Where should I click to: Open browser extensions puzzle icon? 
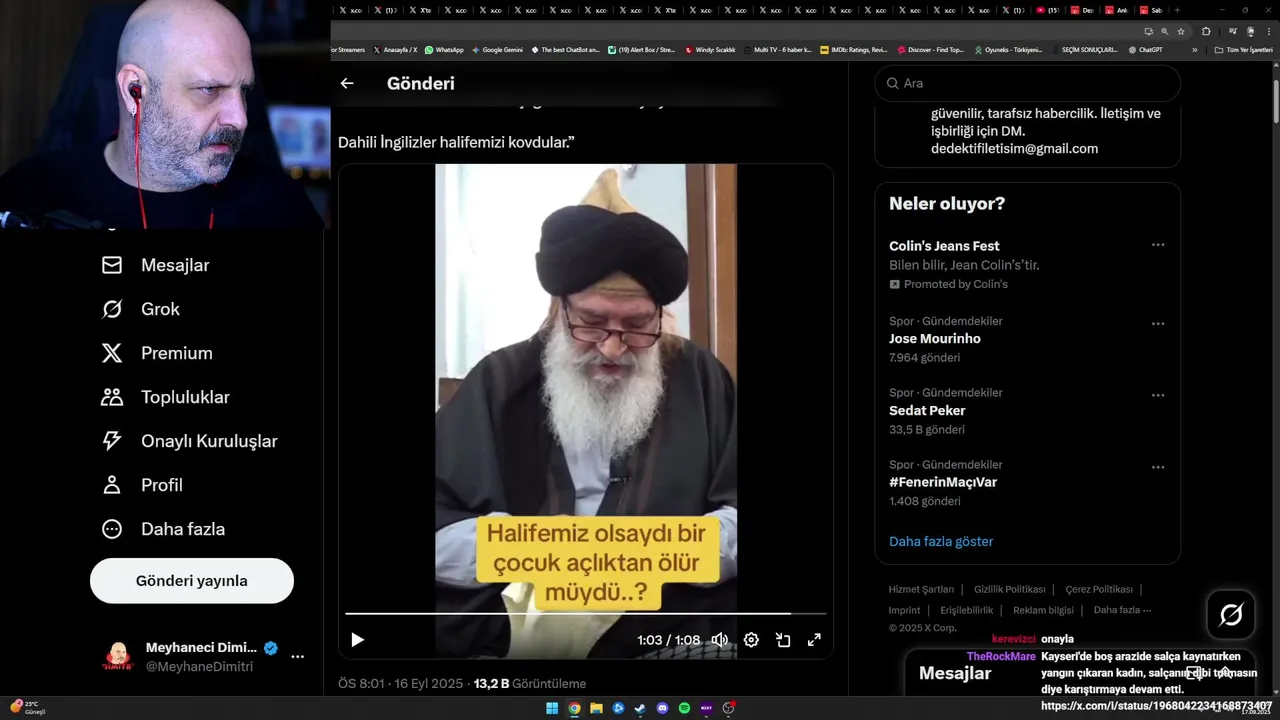(x=1206, y=31)
